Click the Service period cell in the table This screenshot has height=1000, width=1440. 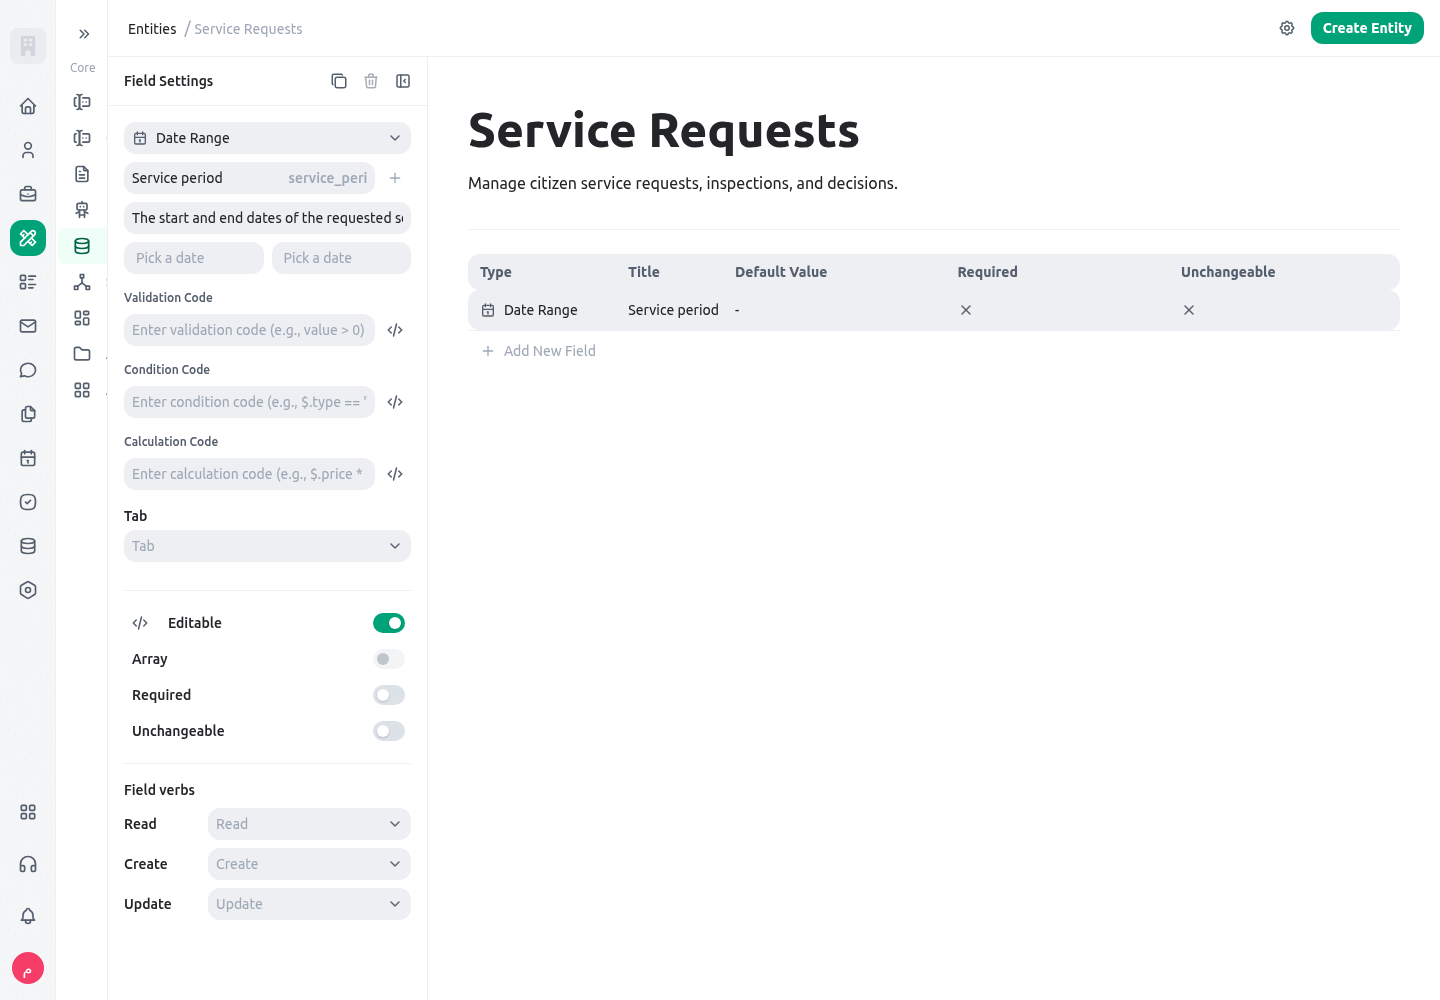[673, 310]
